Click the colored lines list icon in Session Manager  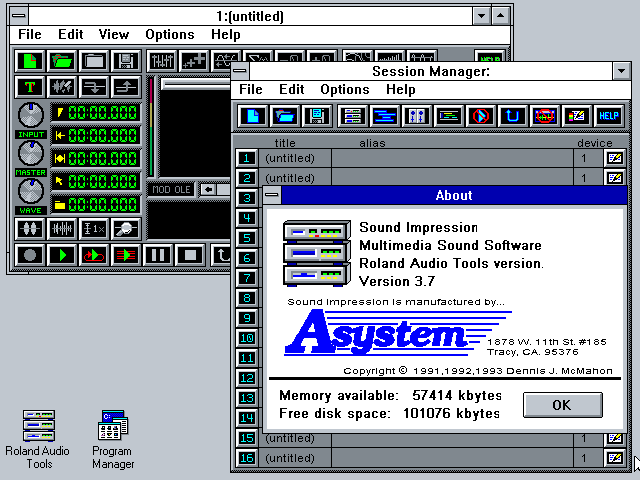[449, 116]
